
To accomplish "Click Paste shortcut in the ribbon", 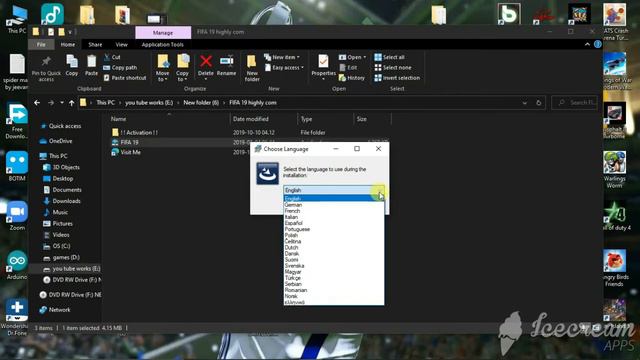I will point(125,78).
